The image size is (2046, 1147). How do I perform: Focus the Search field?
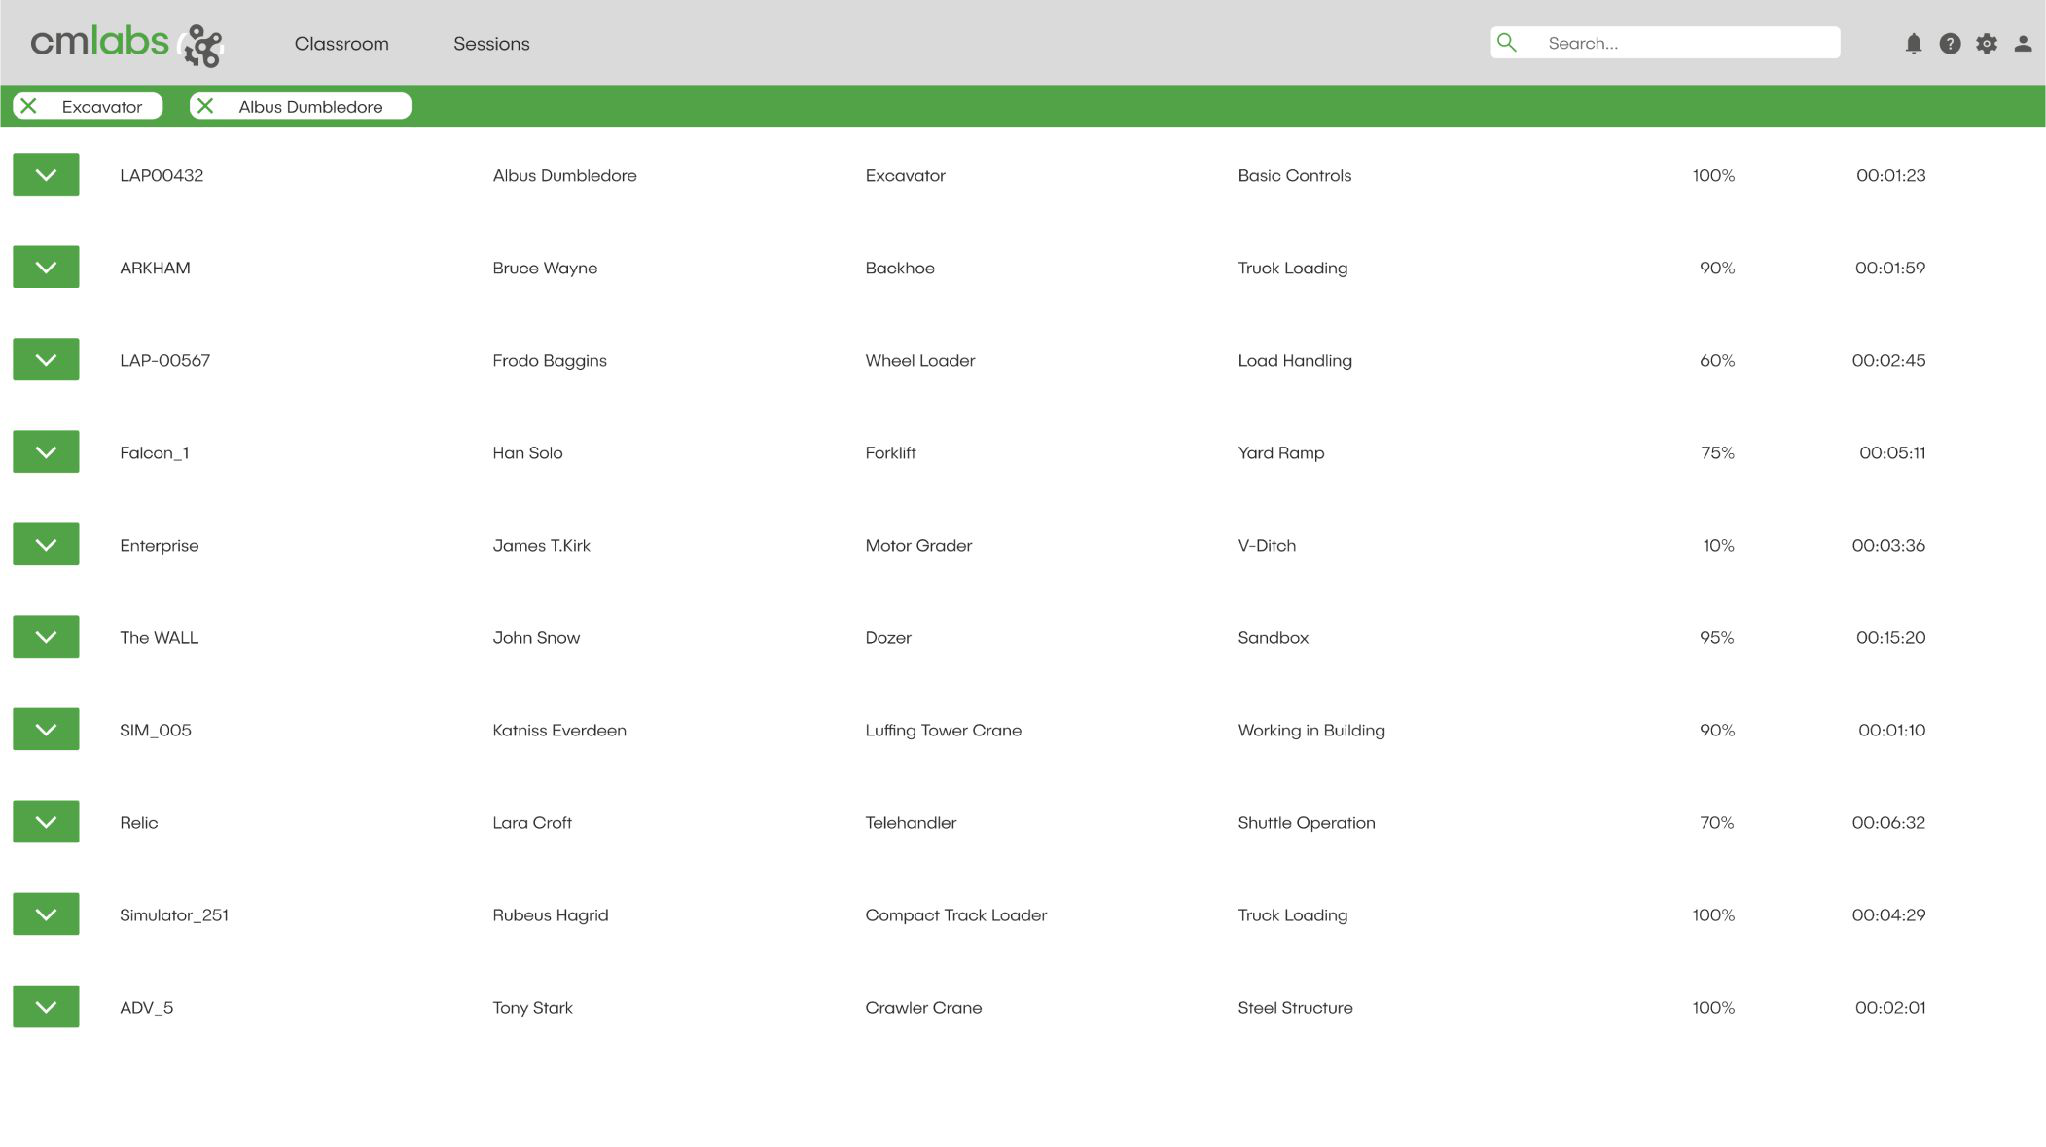click(x=1665, y=43)
